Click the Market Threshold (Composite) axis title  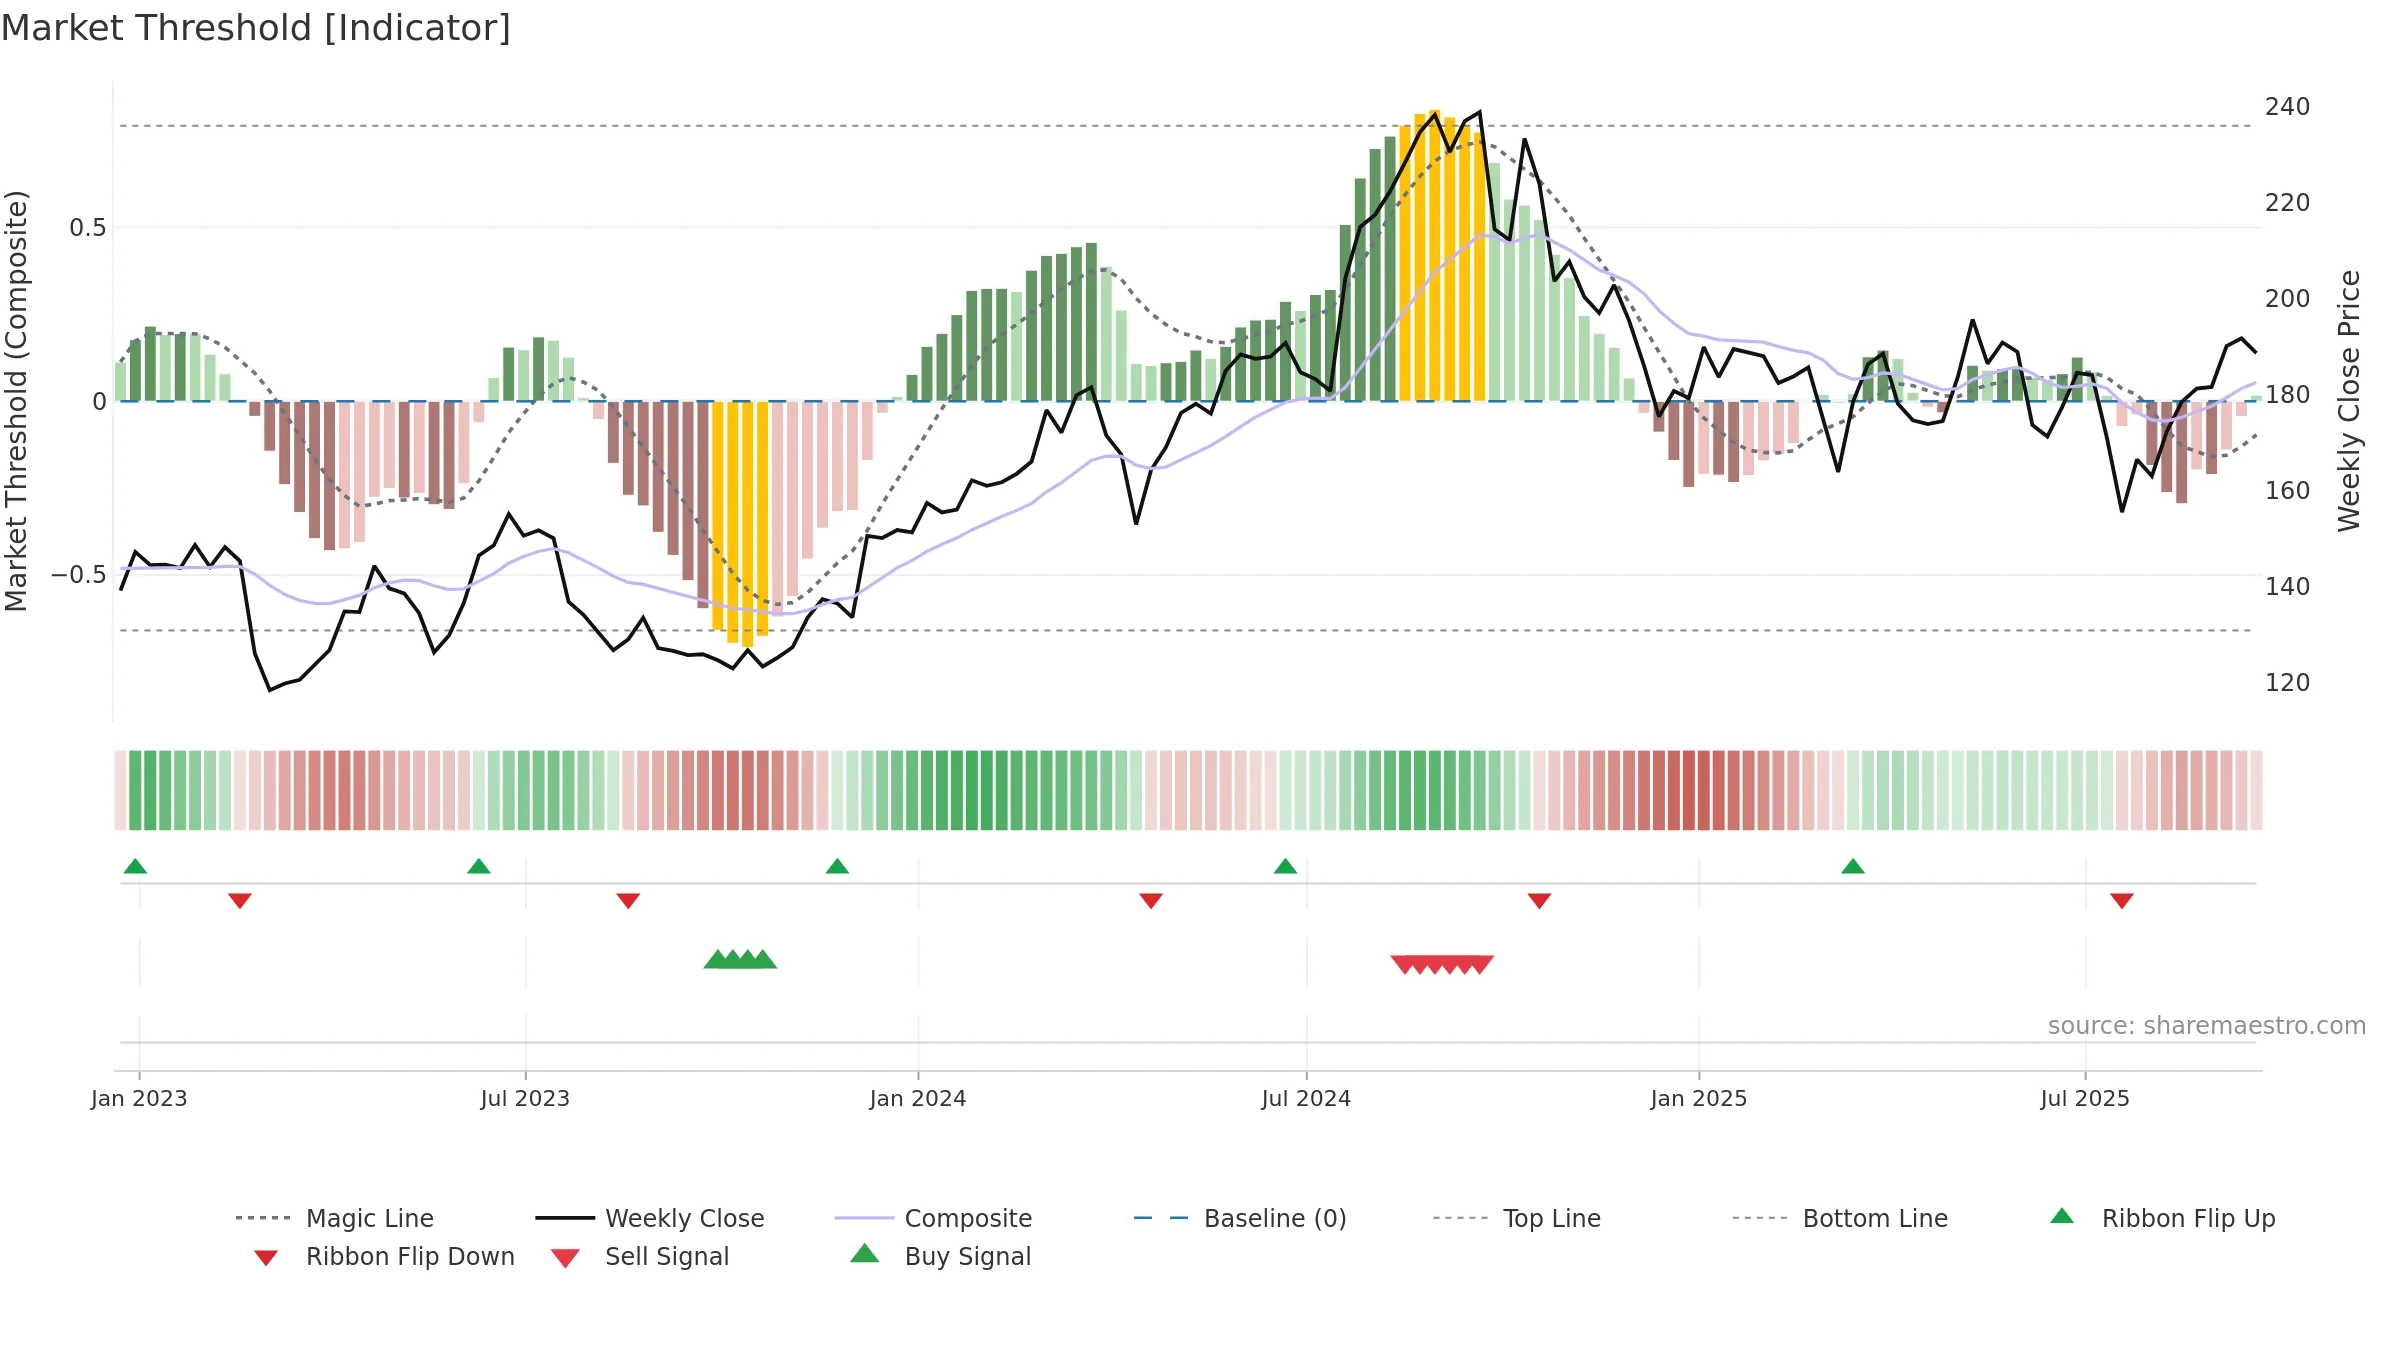(16, 401)
